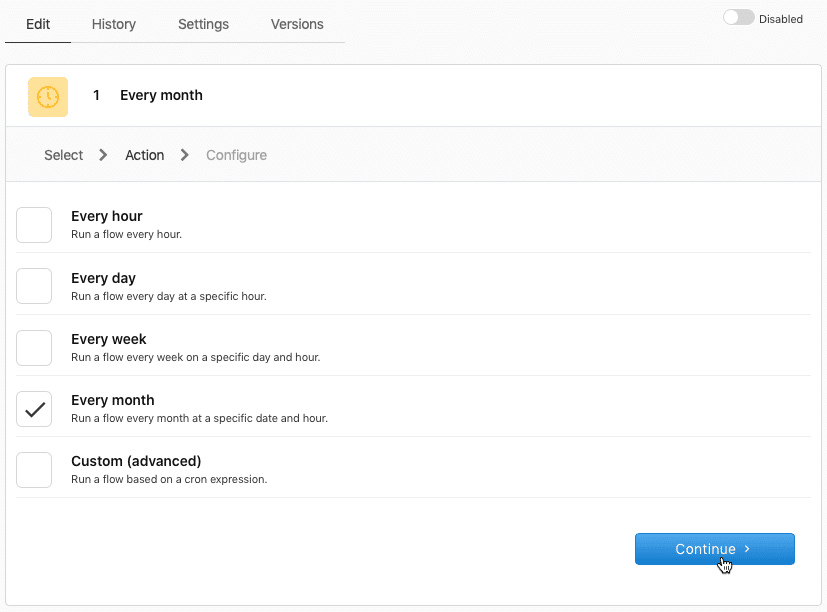This screenshot has height=612, width=827.
Task: Open the Settings tab
Action: [x=203, y=24]
